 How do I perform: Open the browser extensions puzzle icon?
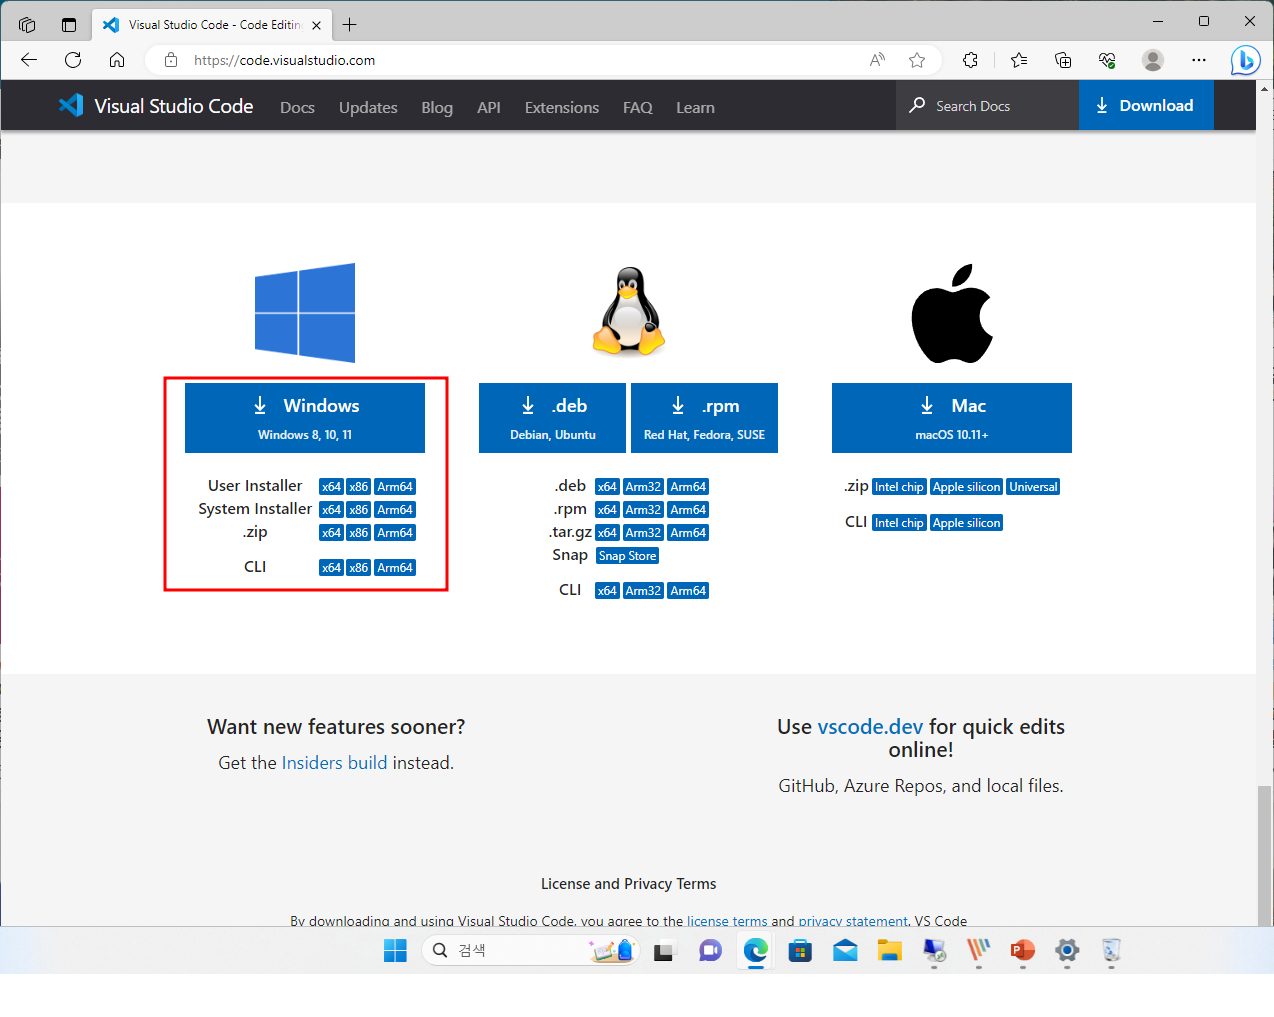click(x=971, y=60)
